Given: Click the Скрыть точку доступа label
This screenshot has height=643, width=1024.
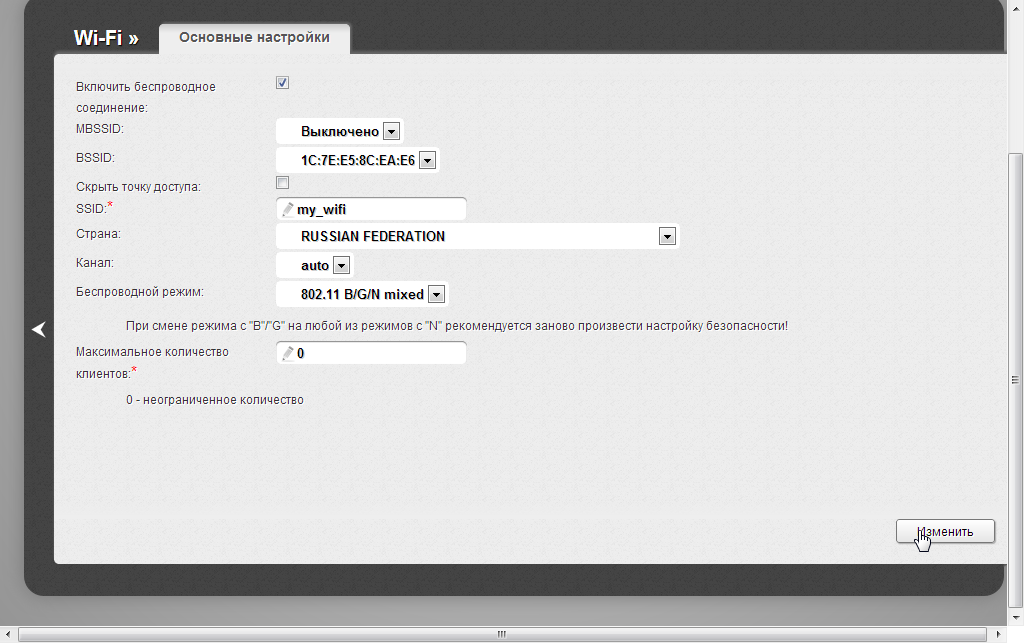Looking at the screenshot, I should coord(138,187).
